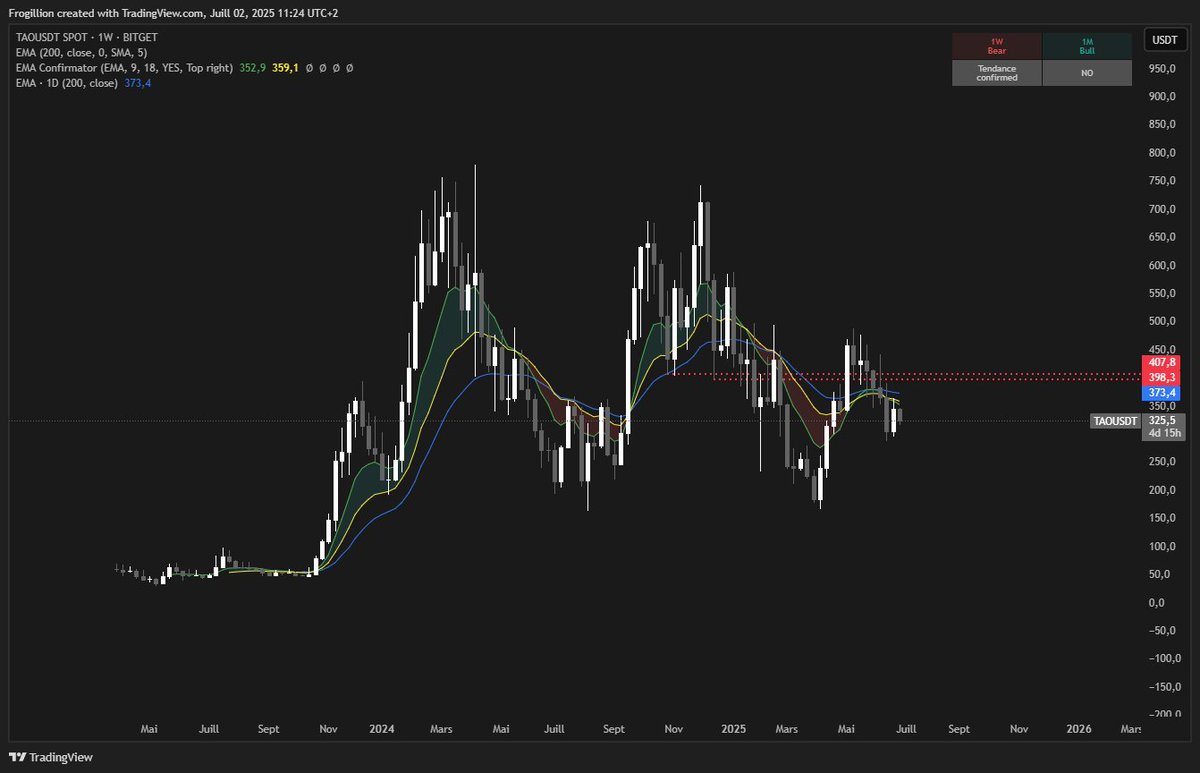Click the red 407,8 price label
This screenshot has width=1200, height=773.
click(1162, 361)
